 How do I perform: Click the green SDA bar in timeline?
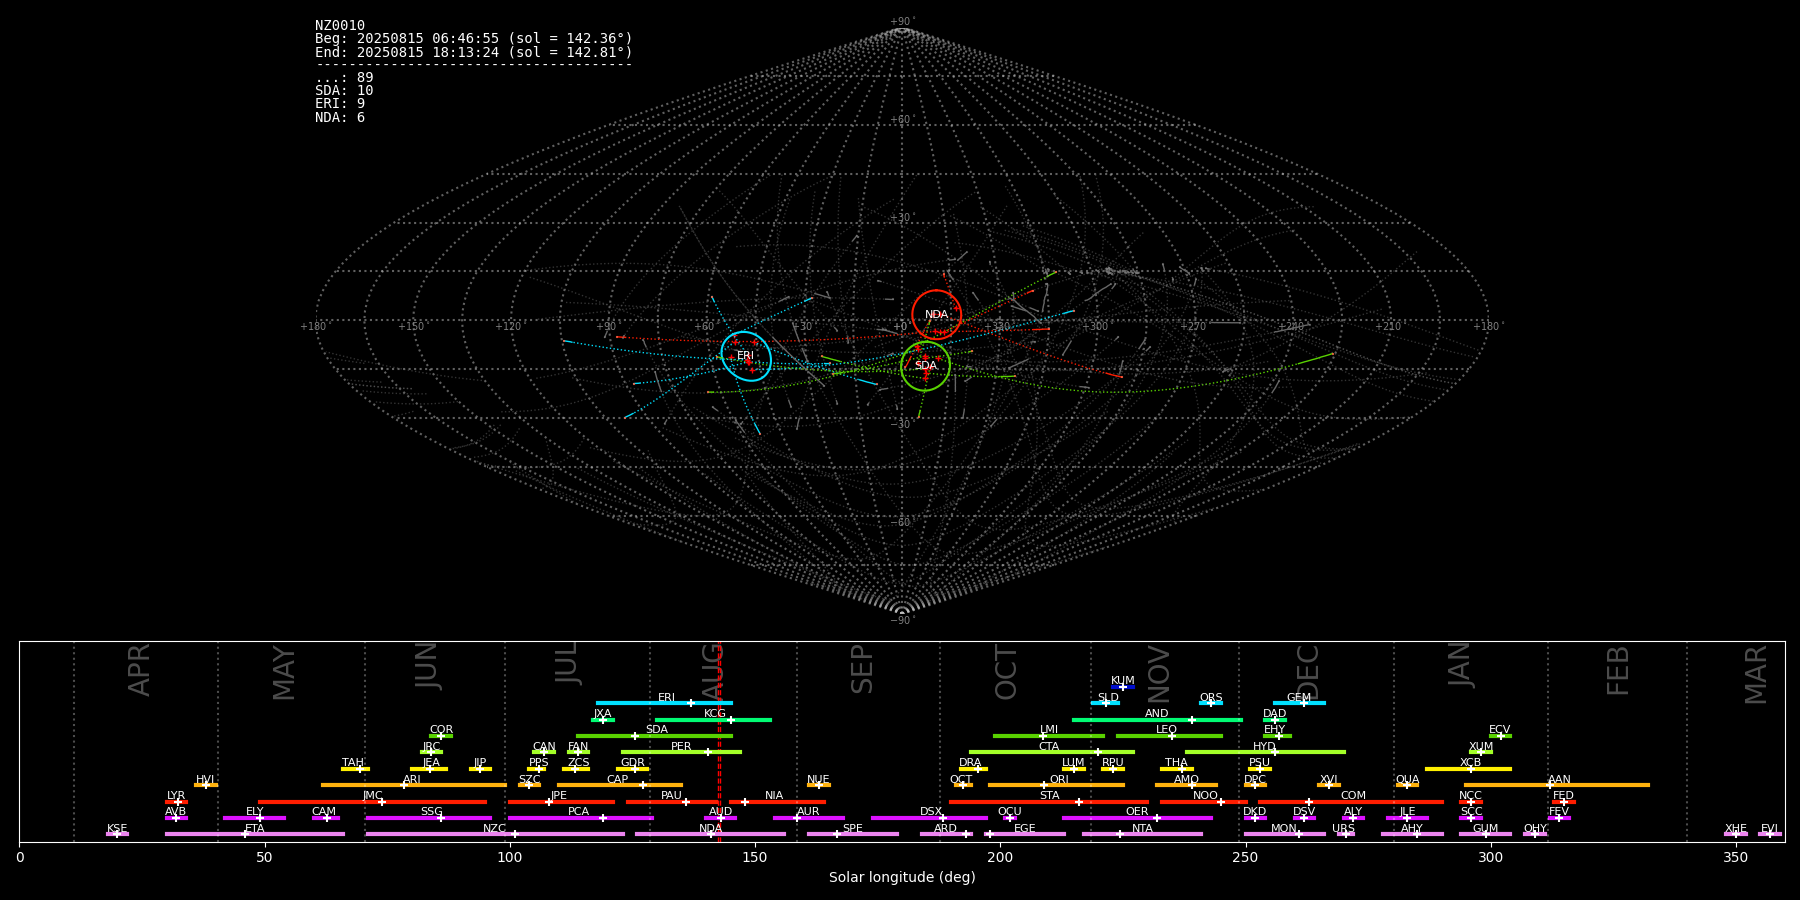654,736
